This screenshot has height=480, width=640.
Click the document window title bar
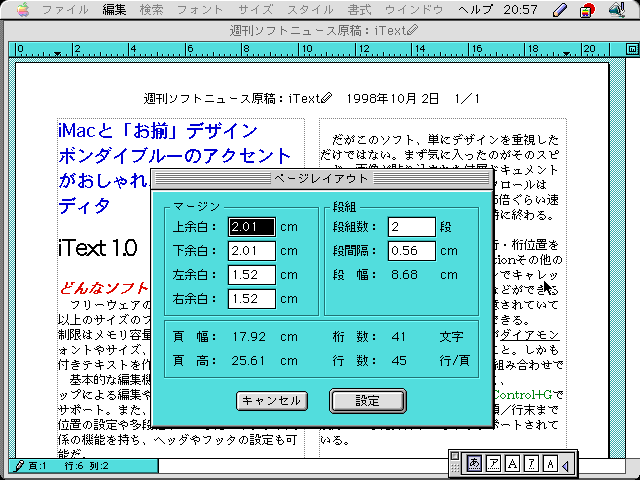[320, 30]
